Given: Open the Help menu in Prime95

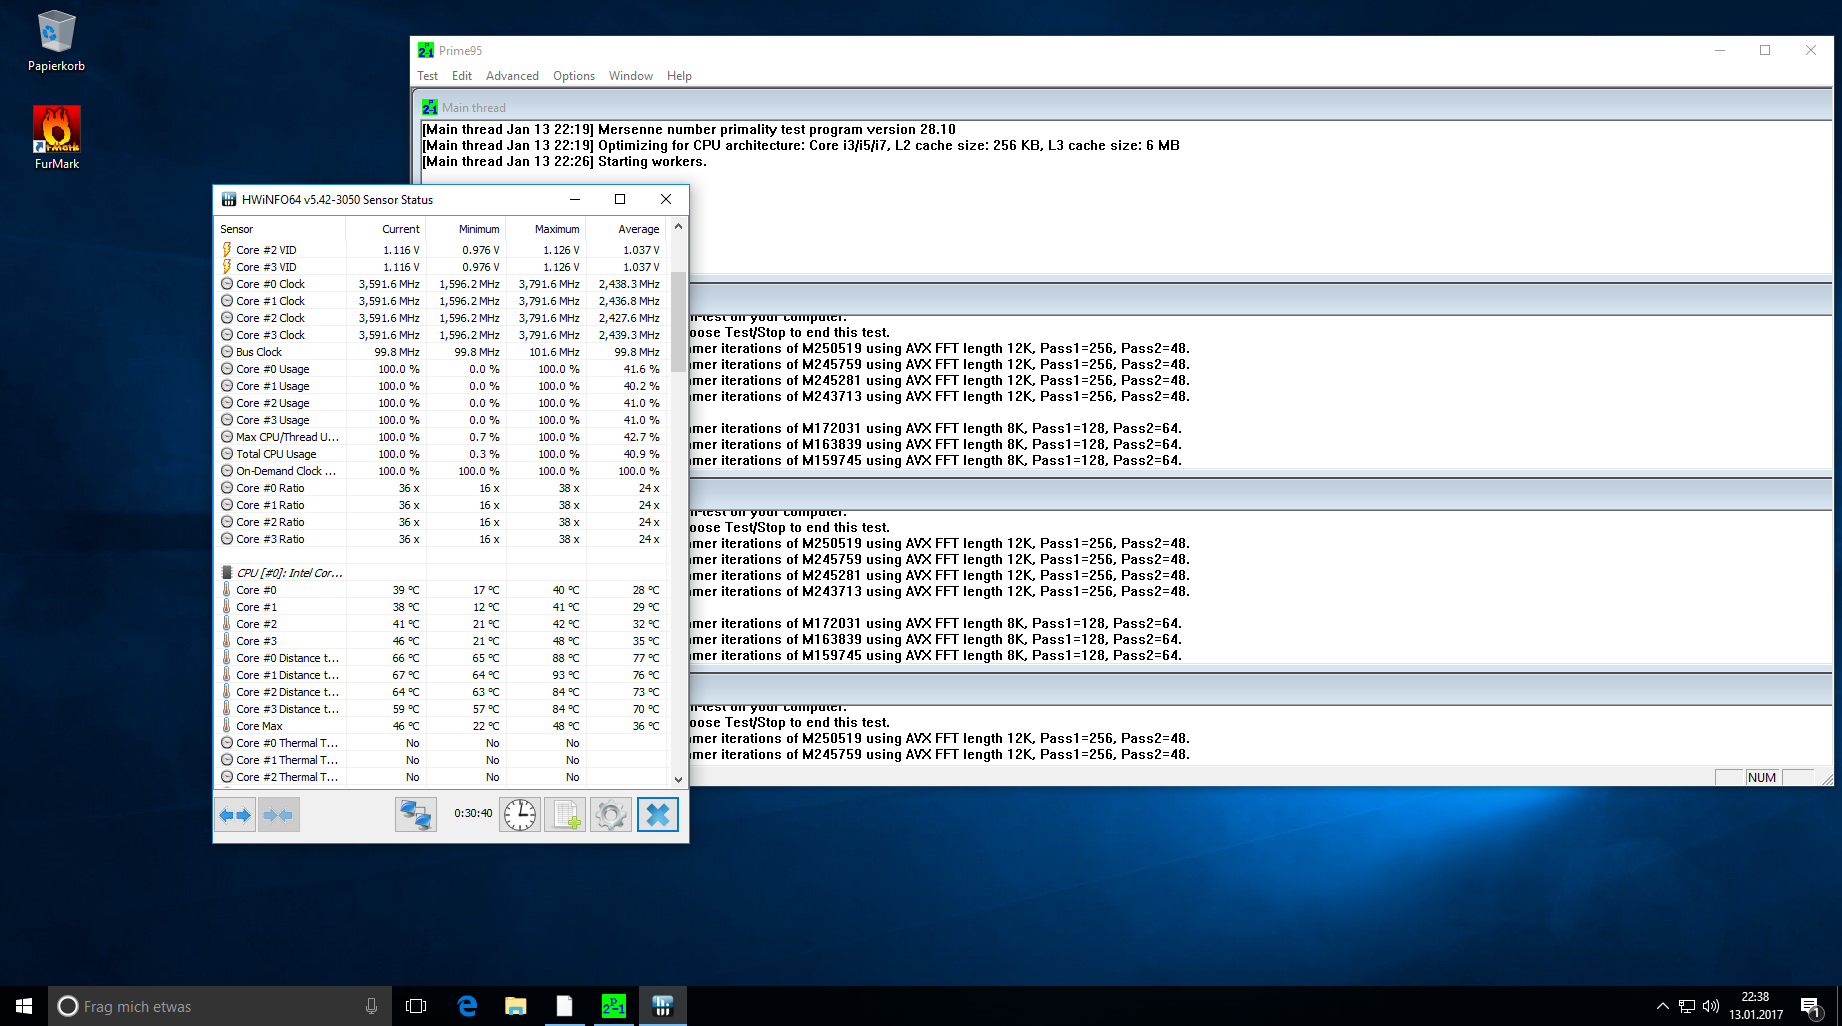Looking at the screenshot, I should click(x=680, y=76).
